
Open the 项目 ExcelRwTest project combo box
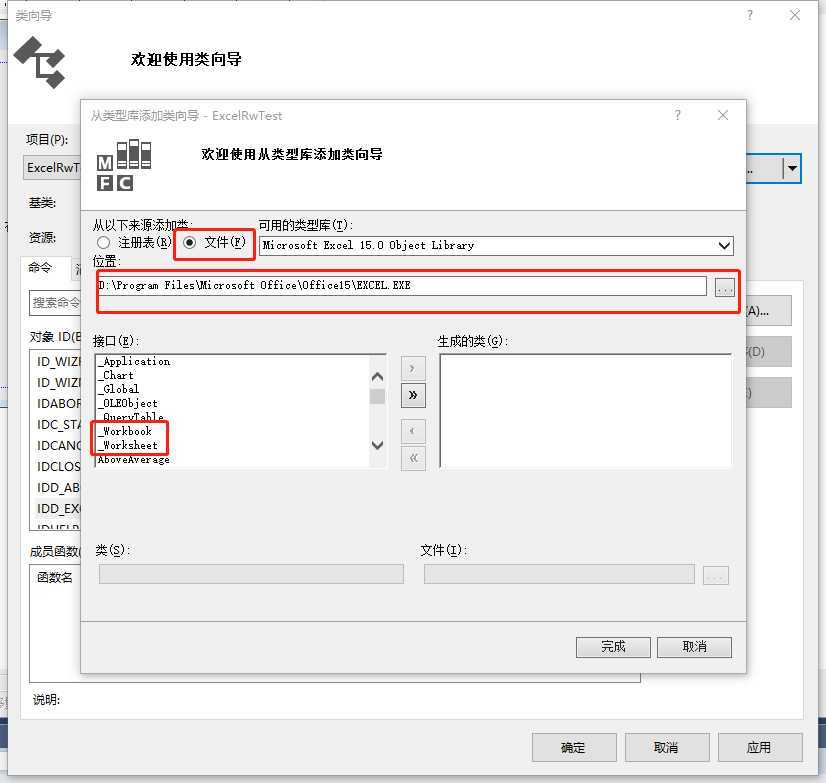53,168
